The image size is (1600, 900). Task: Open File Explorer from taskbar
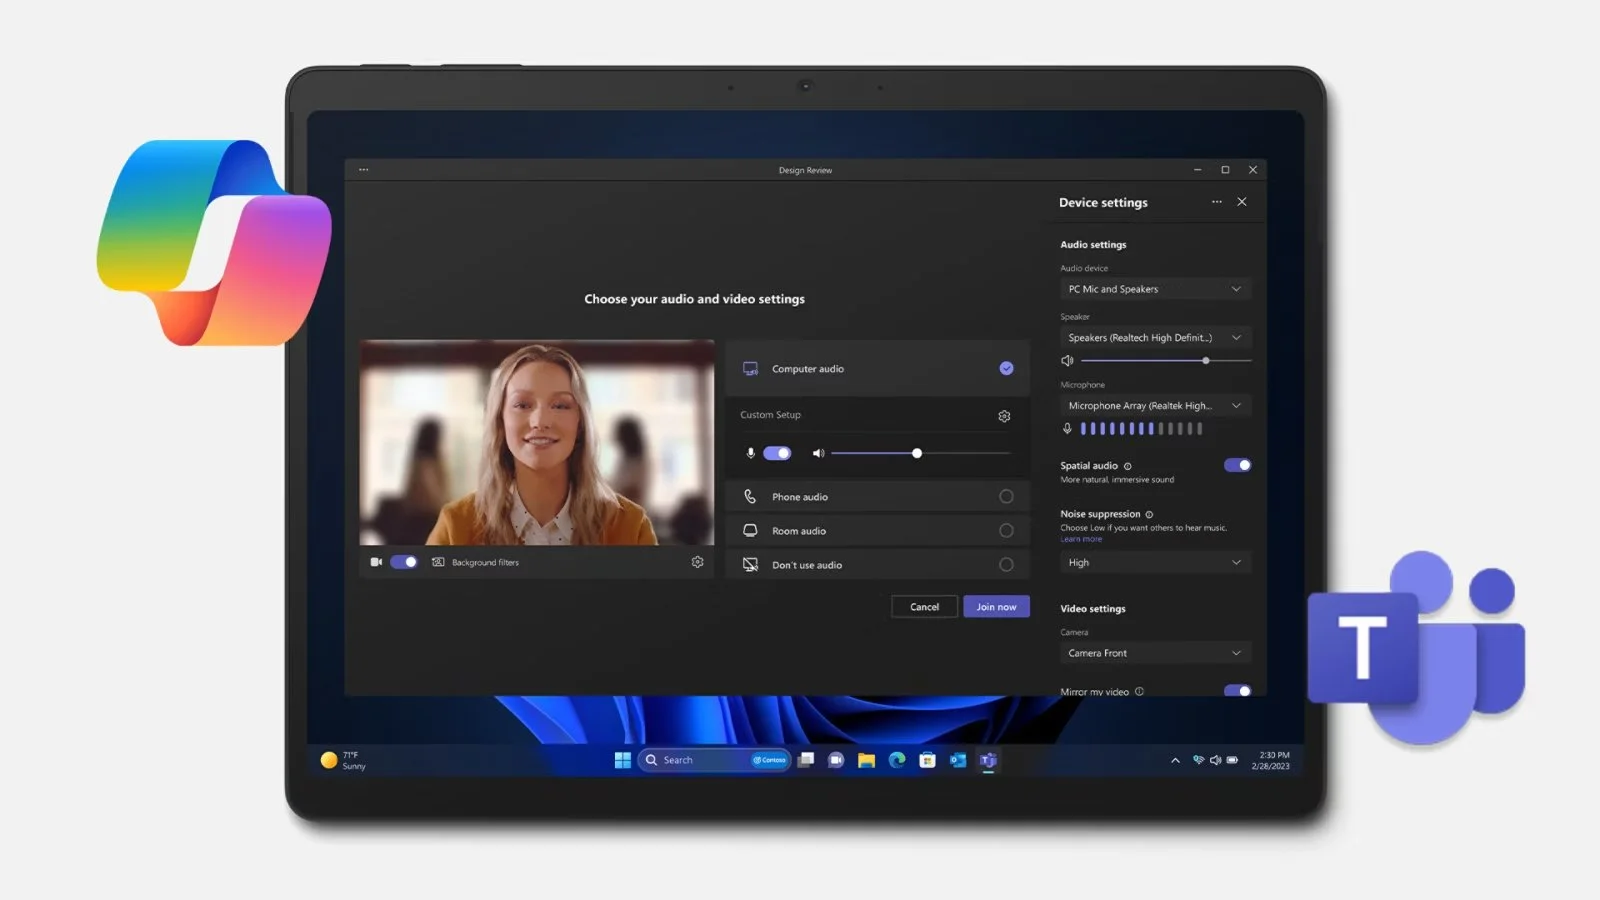pos(866,760)
